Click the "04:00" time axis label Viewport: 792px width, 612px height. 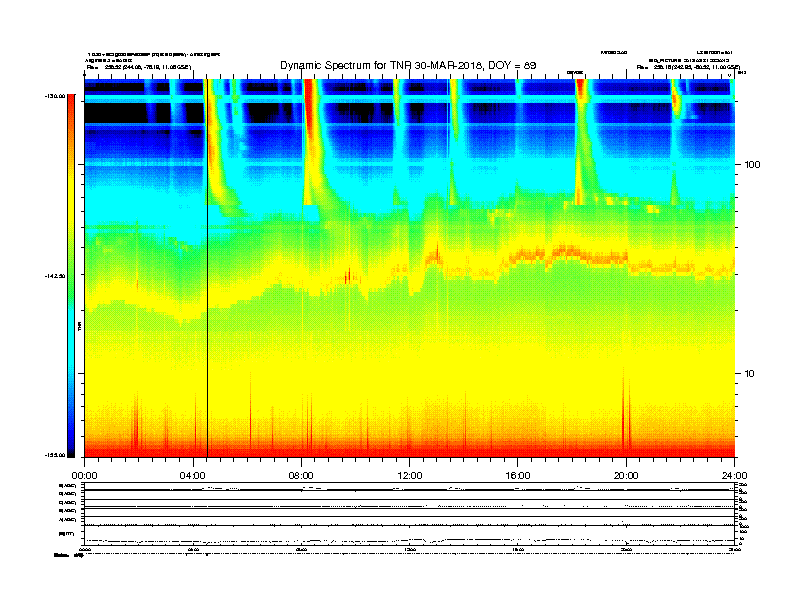coord(193,476)
